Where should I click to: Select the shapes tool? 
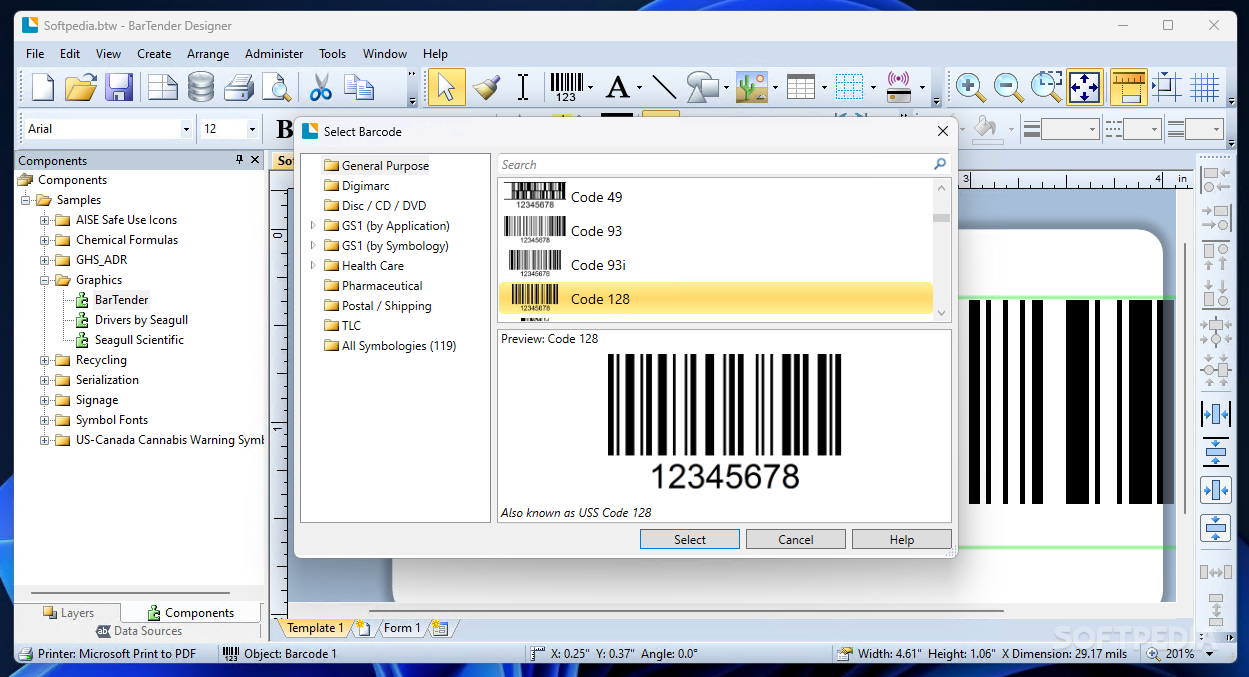[x=704, y=88]
